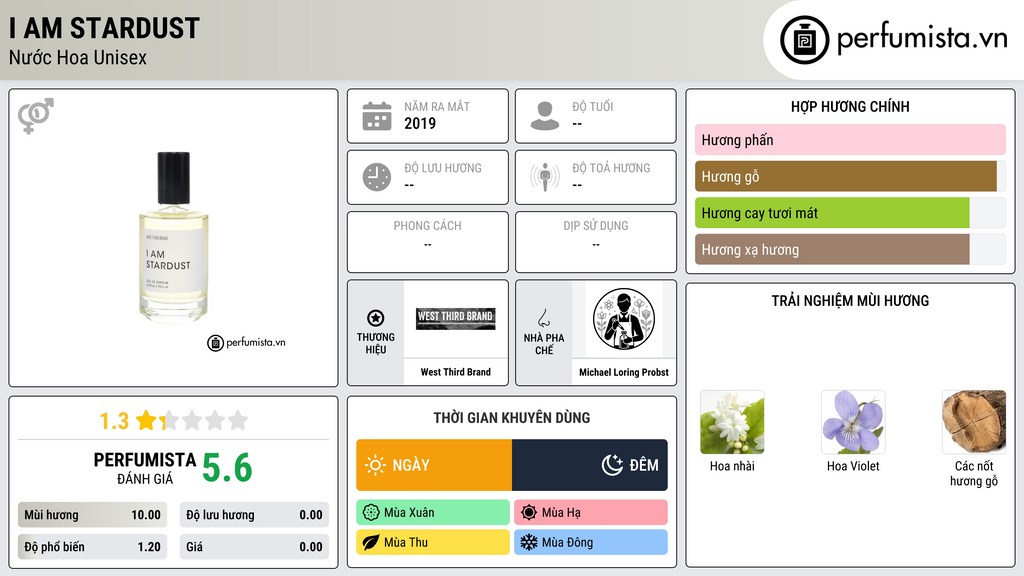Select the Mùa Thu season tile
The image size is (1024, 576).
(x=433, y=542)
